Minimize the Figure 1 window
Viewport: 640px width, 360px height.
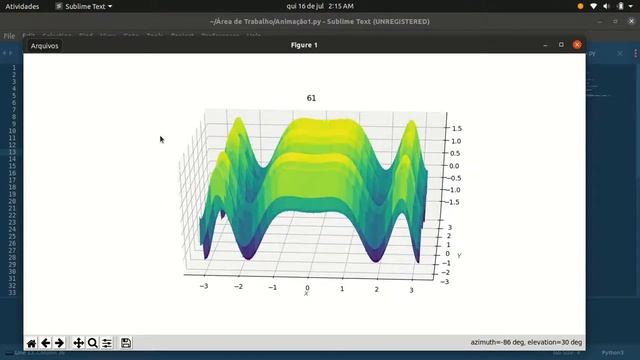click(x=545, y=45)
